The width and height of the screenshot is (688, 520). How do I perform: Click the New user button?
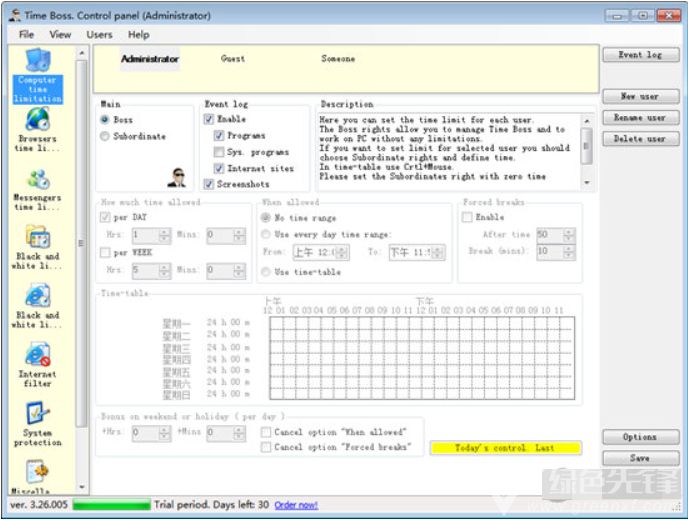(x=641, y=96)
